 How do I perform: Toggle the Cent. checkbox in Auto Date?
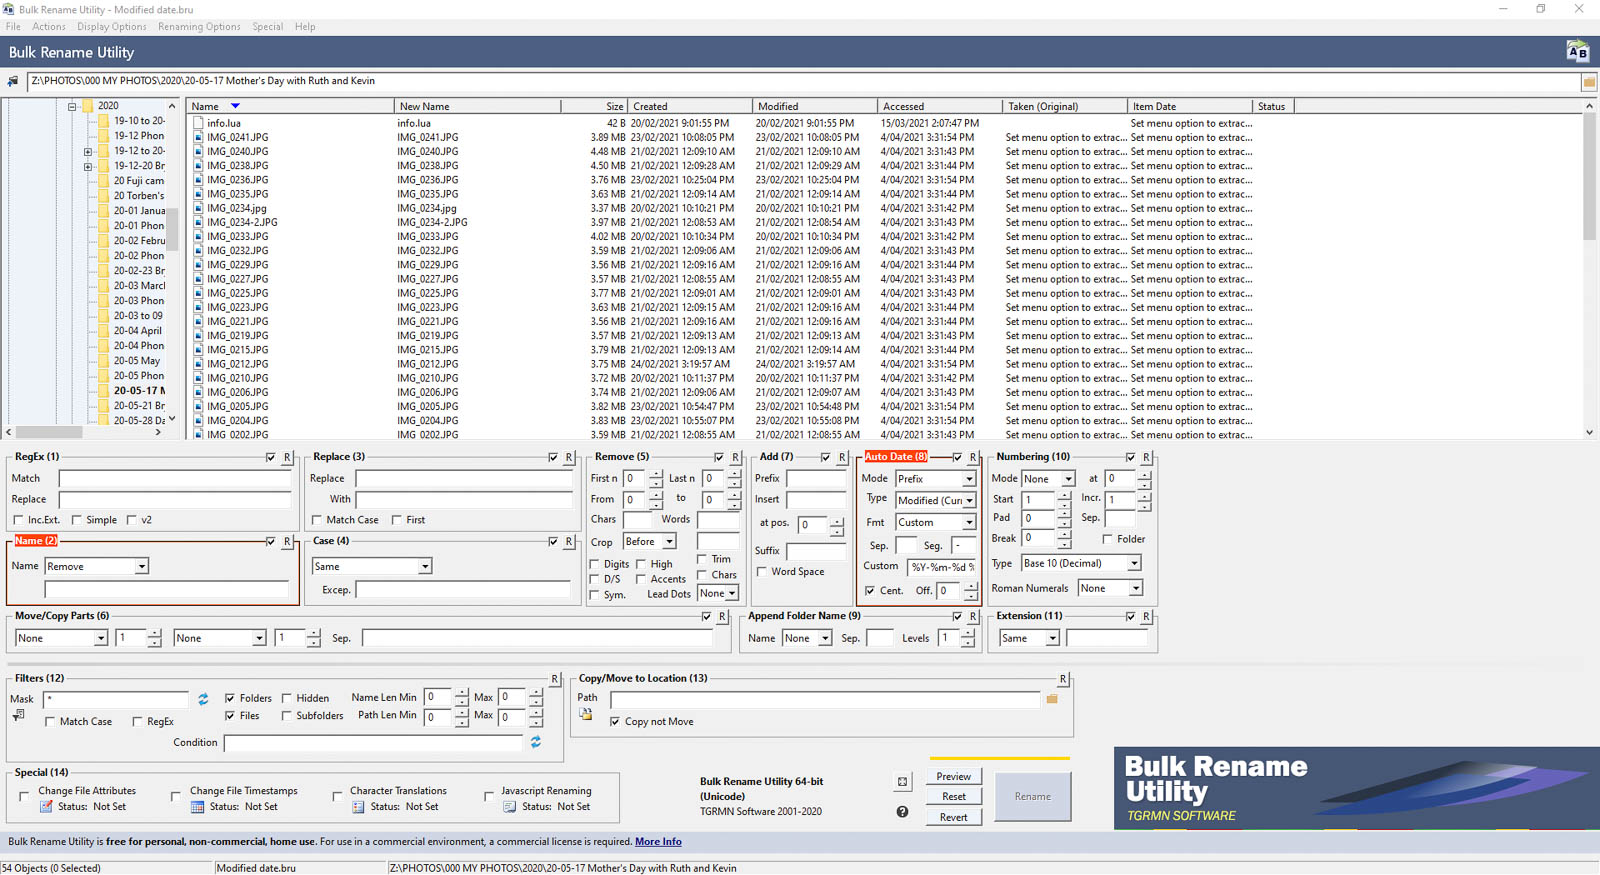pyautogui.click(x=870, y=591)
